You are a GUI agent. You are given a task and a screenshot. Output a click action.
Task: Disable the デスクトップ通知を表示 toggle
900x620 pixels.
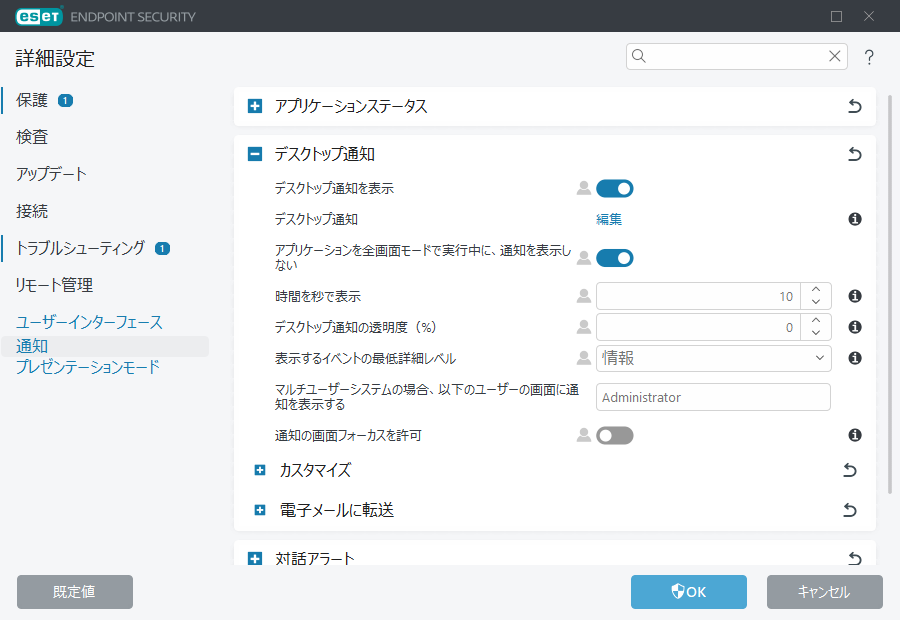coord(615,188)
